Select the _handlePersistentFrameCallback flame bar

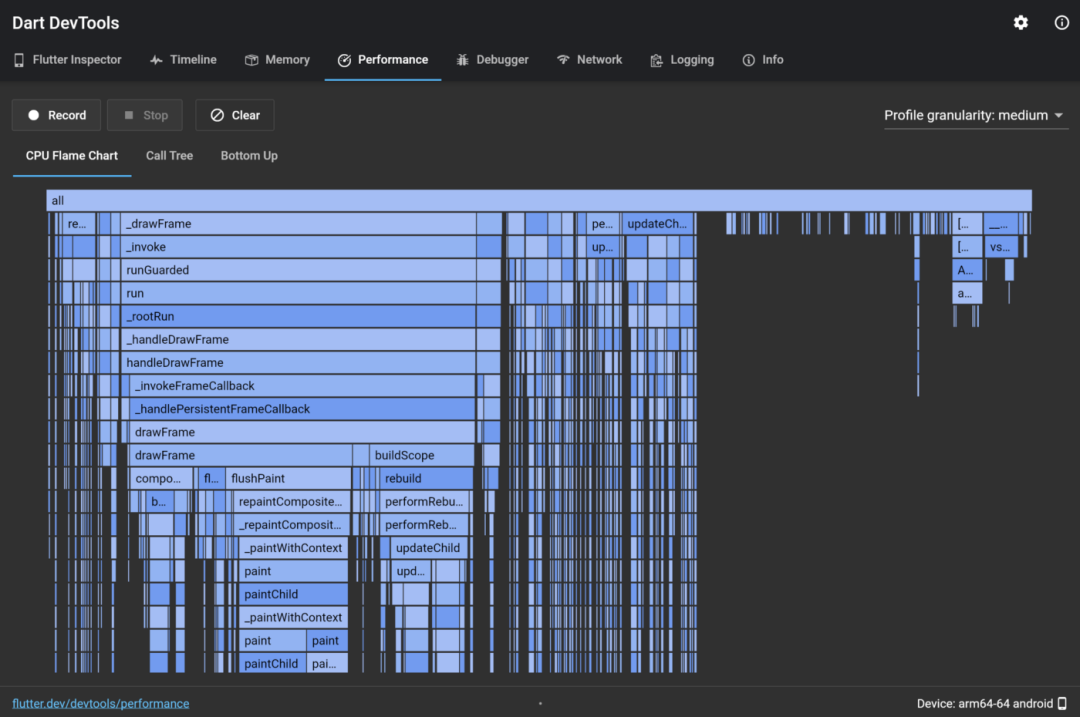coord(302,409)
